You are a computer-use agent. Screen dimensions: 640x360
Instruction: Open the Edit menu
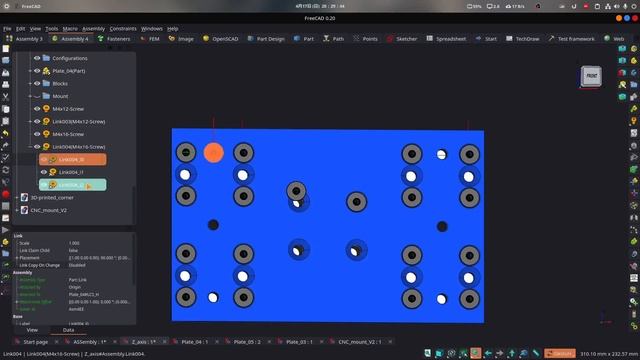(20, 29)
